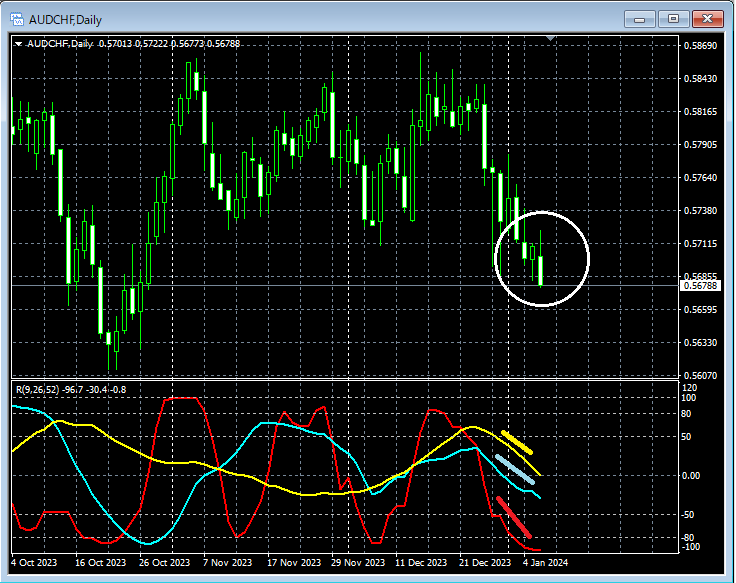This screenshot has height=583, width=736.
Task: Click the chart shift marker triangle
Action: point(551,38)
